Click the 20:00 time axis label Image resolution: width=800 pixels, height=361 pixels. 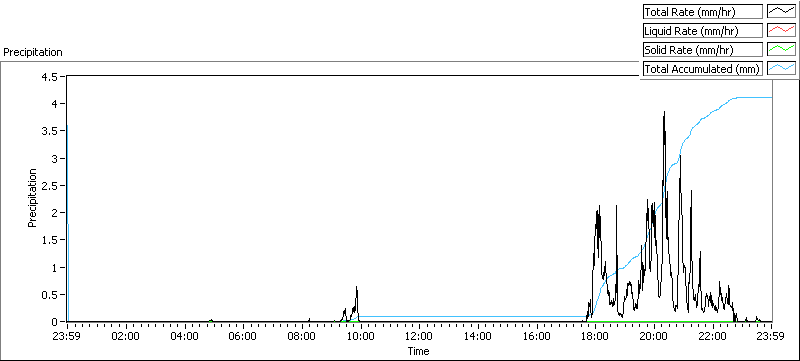click(x=654, y=336)
